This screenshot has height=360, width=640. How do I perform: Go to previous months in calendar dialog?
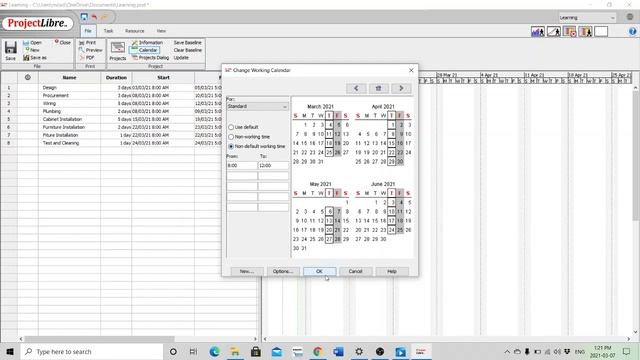[356, 88]
